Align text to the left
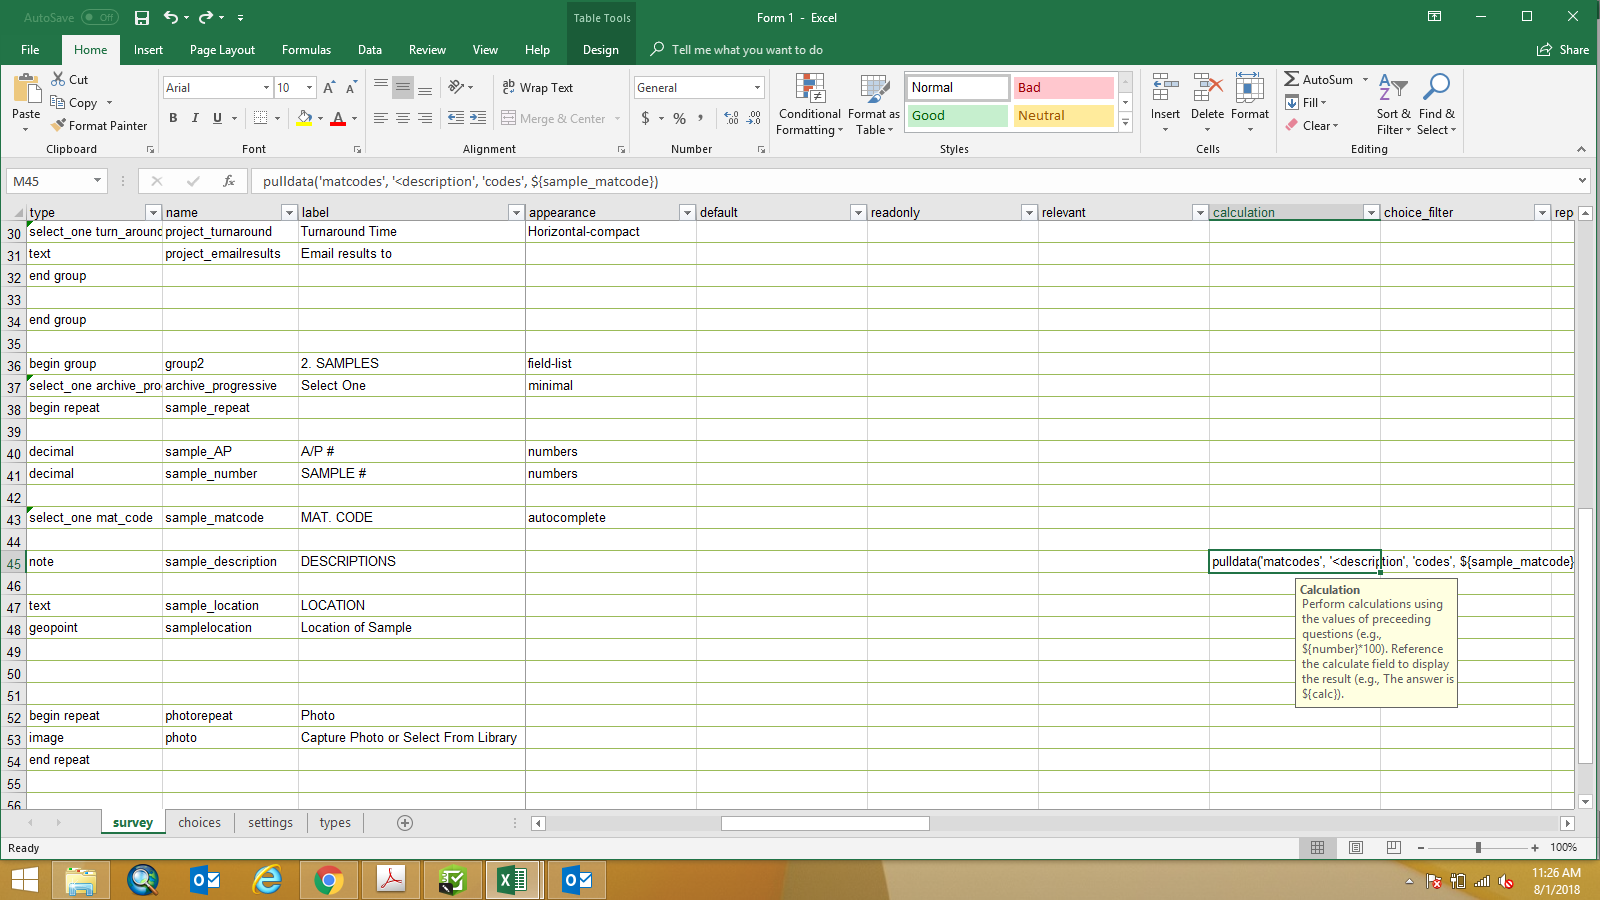 (x=381, y=118)
